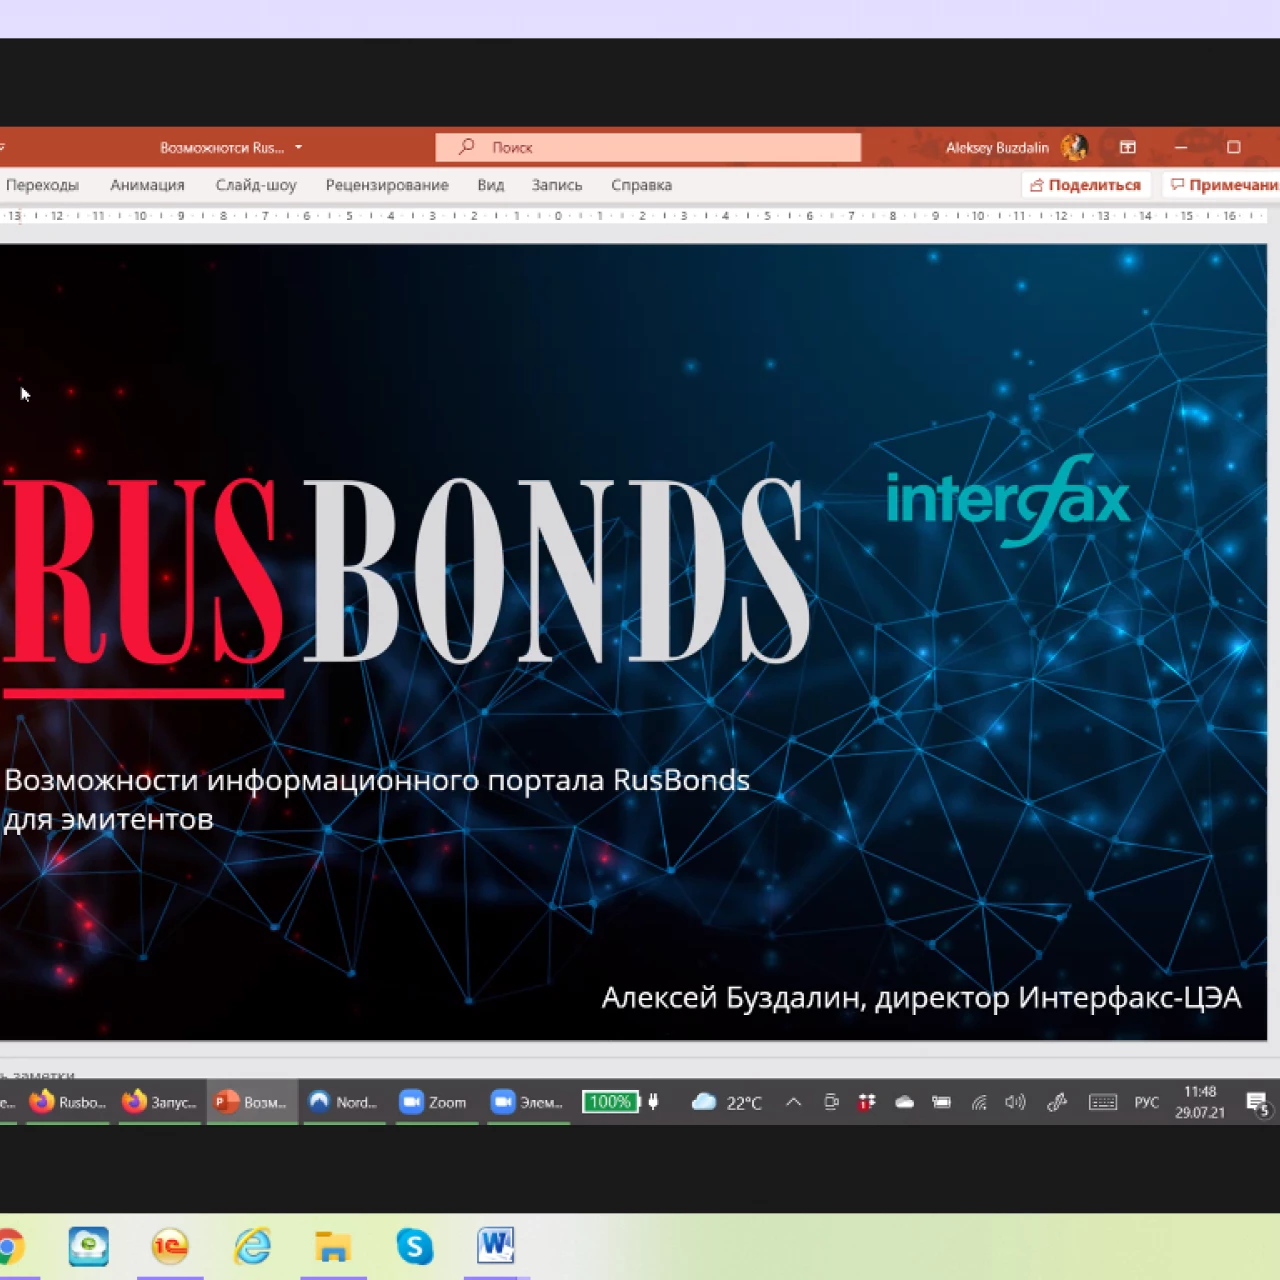The width and height of the screenshot is (1280, 1280).
Task: Click the text Алексей Буздалин, директор Интерфакс-ЦЭА
Action: click(x=921, y=998)
